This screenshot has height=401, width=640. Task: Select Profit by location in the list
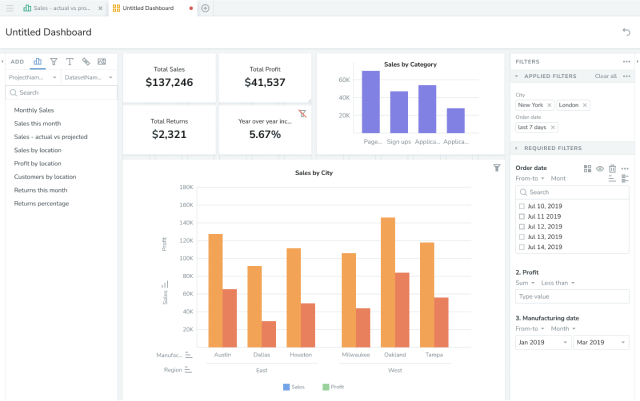point(38,163)
